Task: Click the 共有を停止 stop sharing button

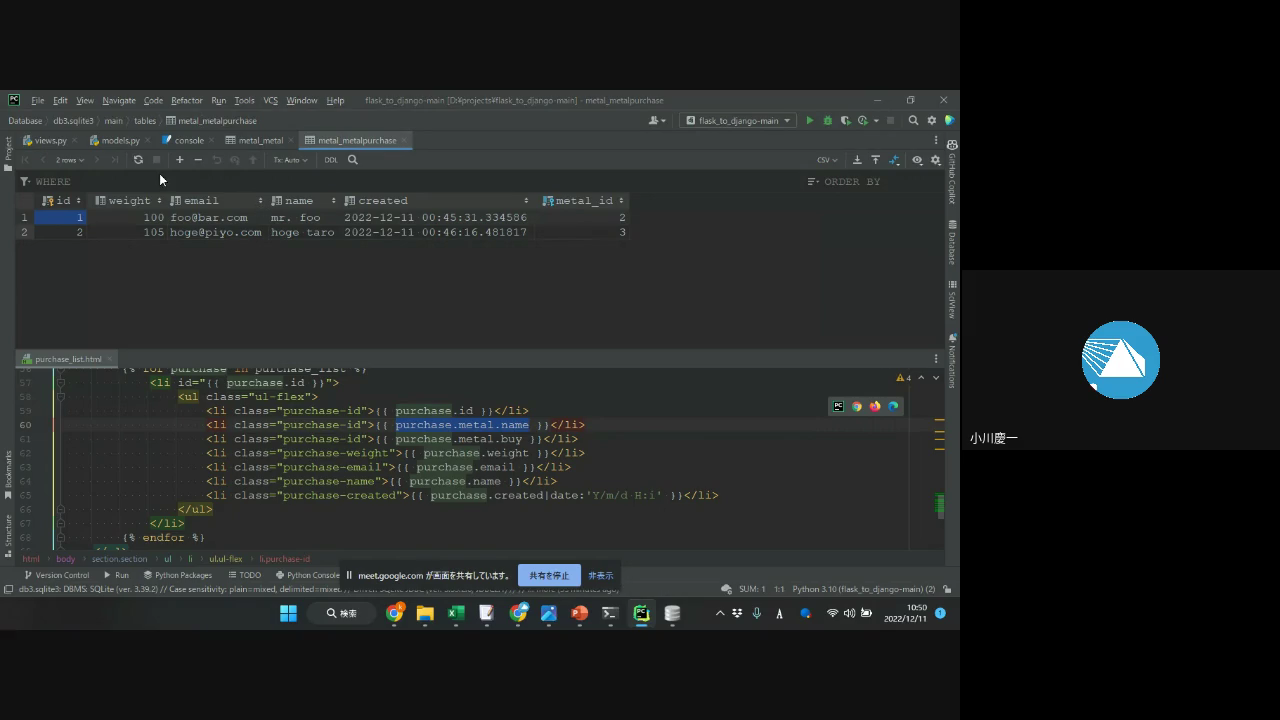Action: coord(549,576)
